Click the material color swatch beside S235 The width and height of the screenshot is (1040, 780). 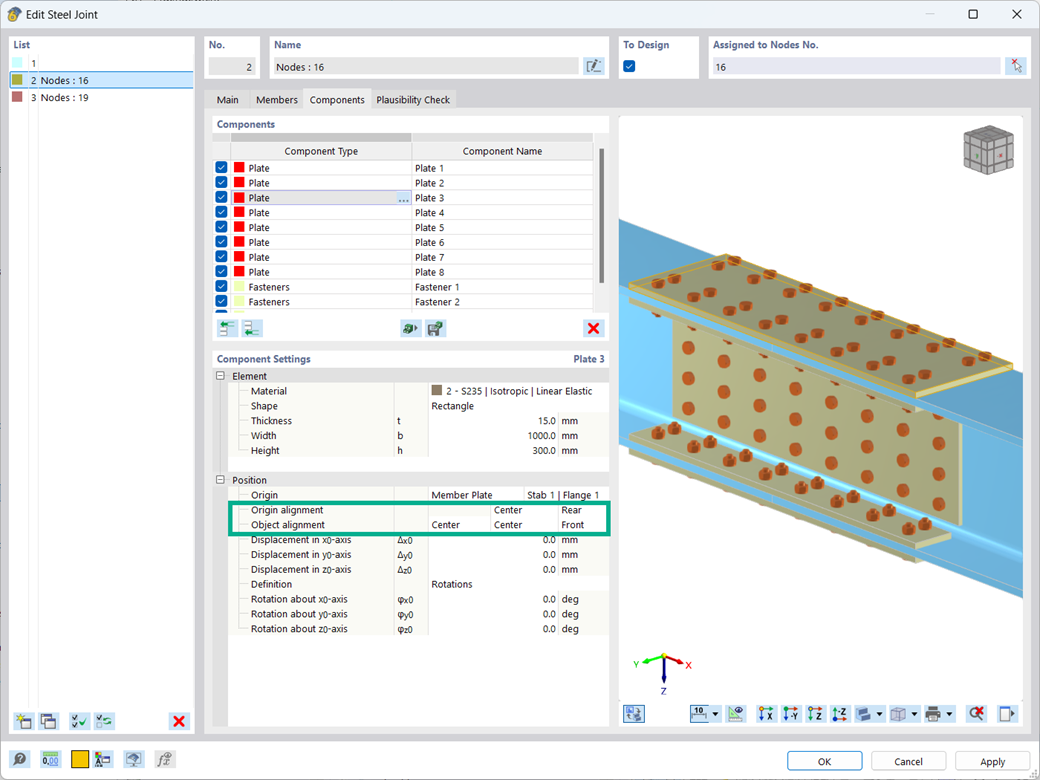pyautogui.click(x=436, y=390)
